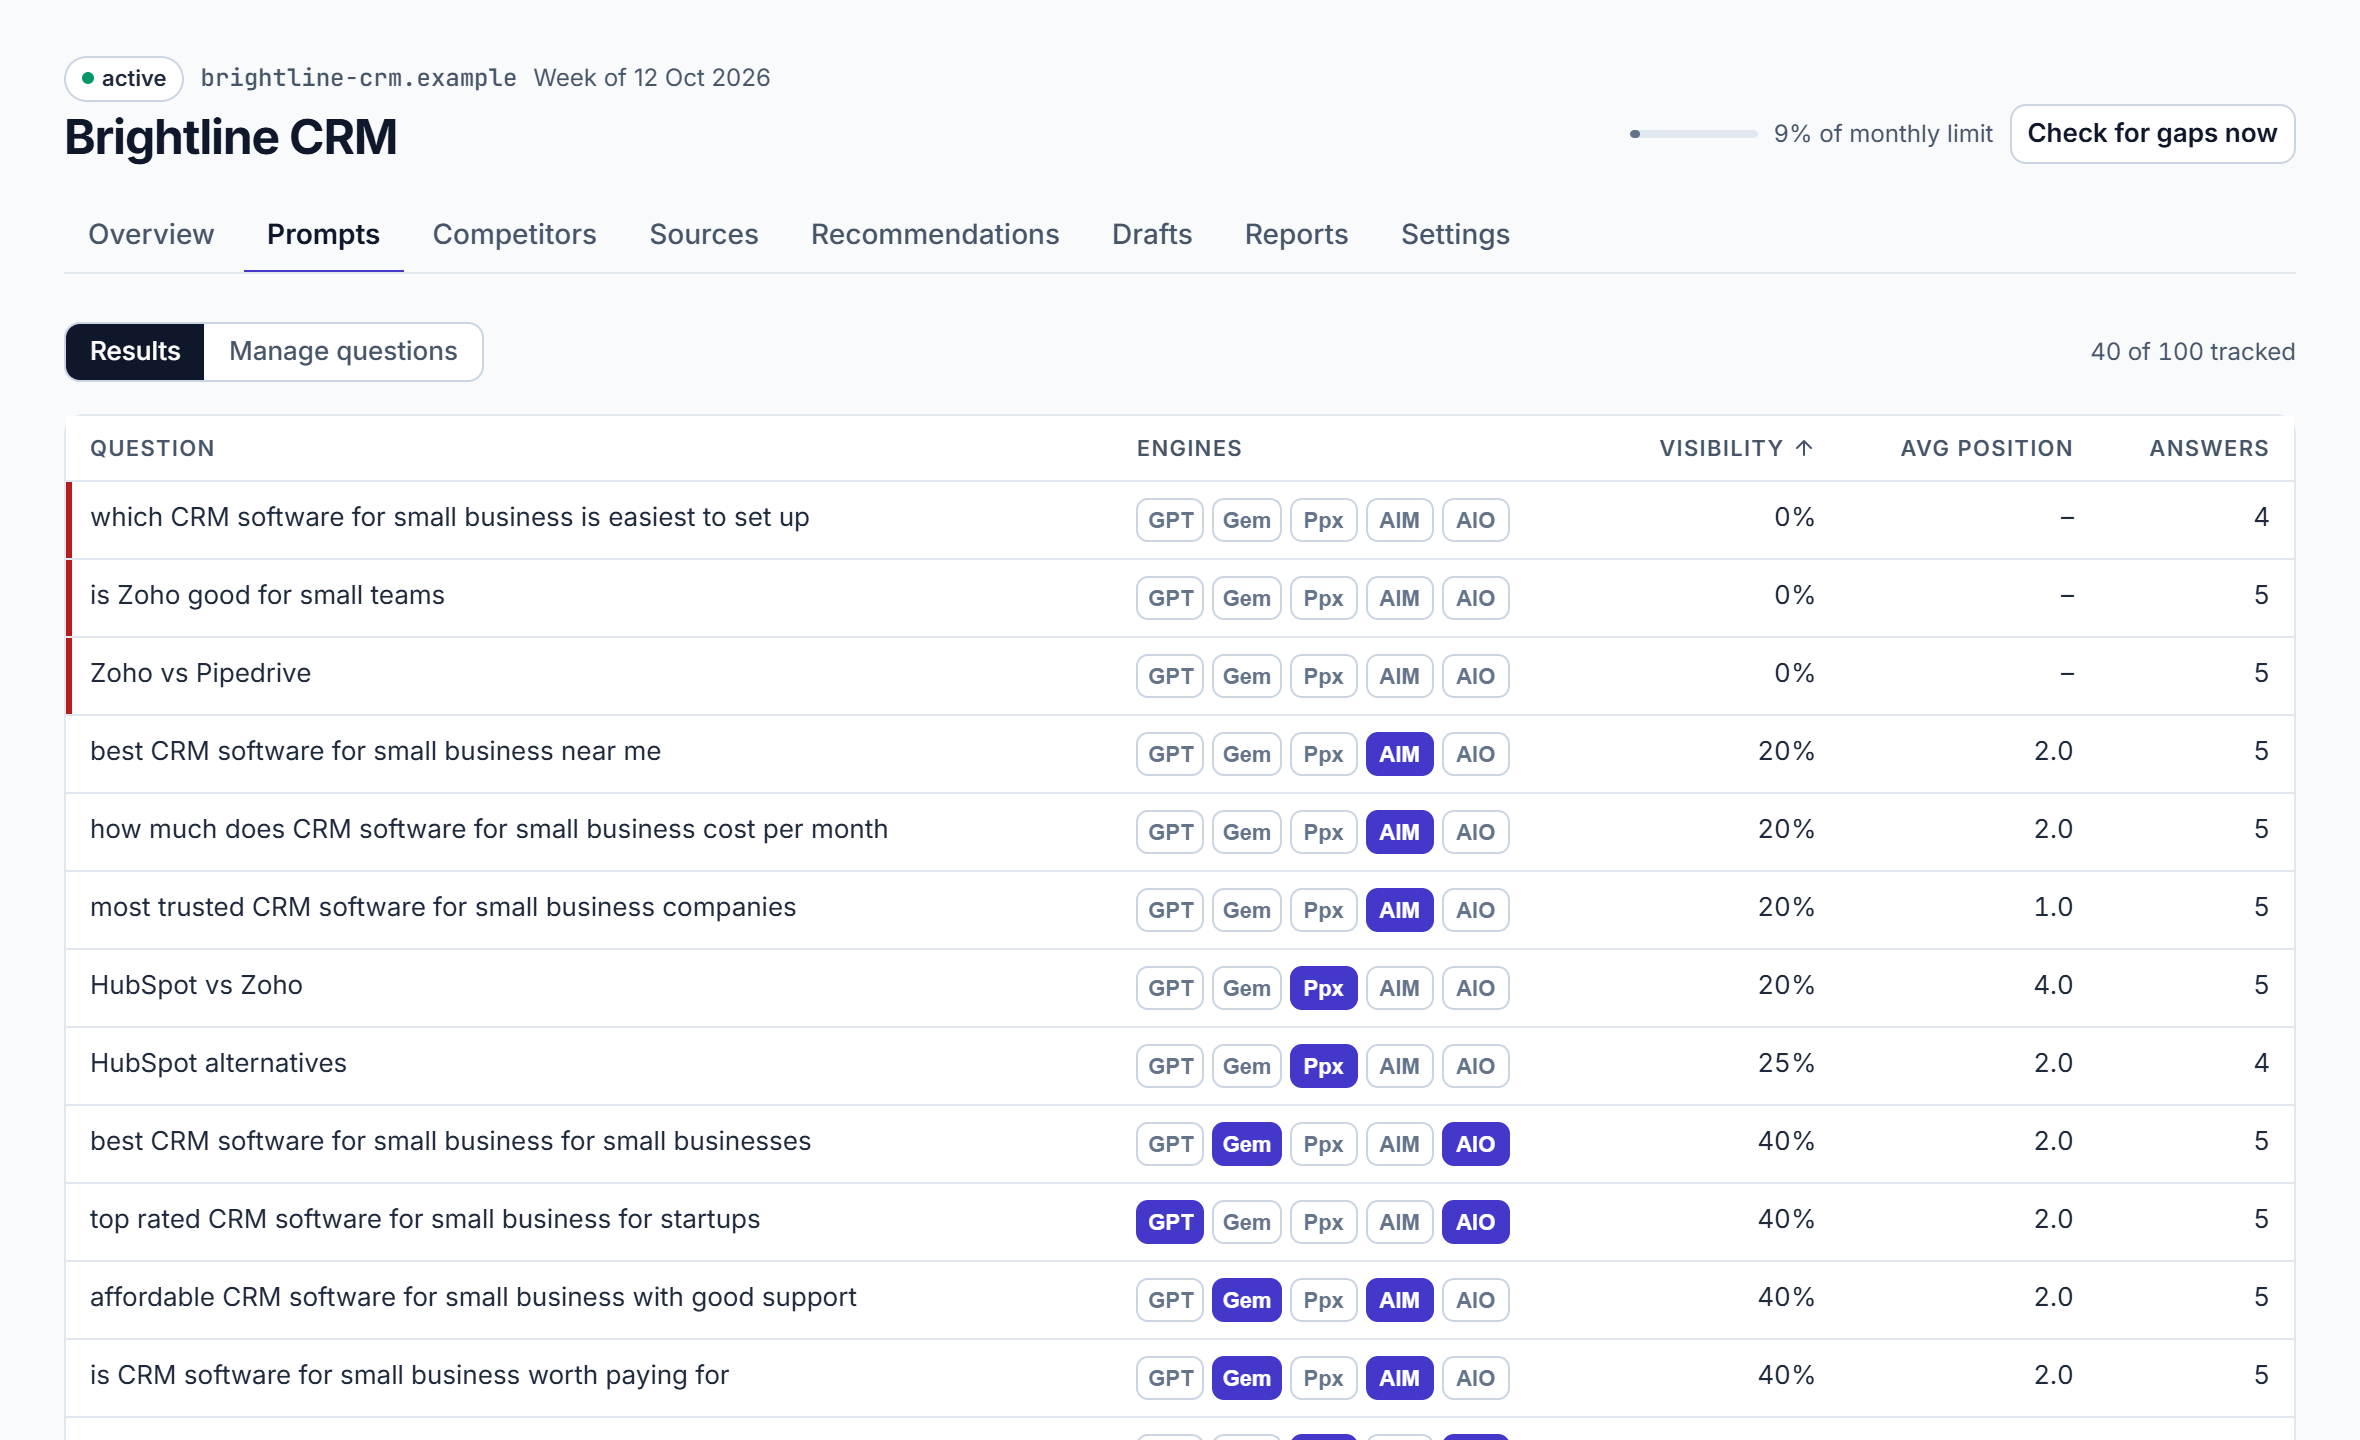Open question 'HubSpot alternatives'
The width and height of the screenshot is (2360, 1440).
(218, 1063)
